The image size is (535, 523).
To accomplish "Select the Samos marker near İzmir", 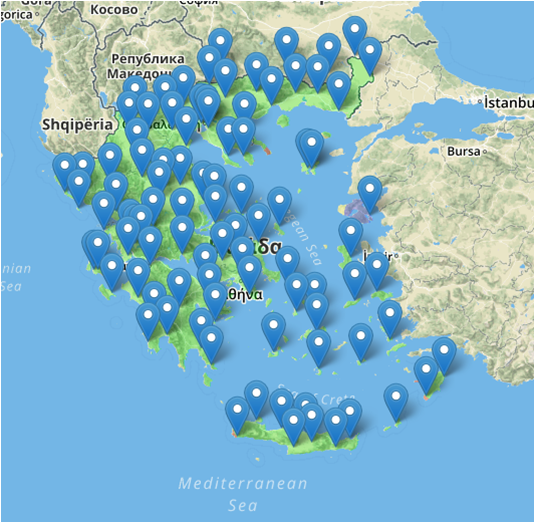I will click(x=377, y=271).
